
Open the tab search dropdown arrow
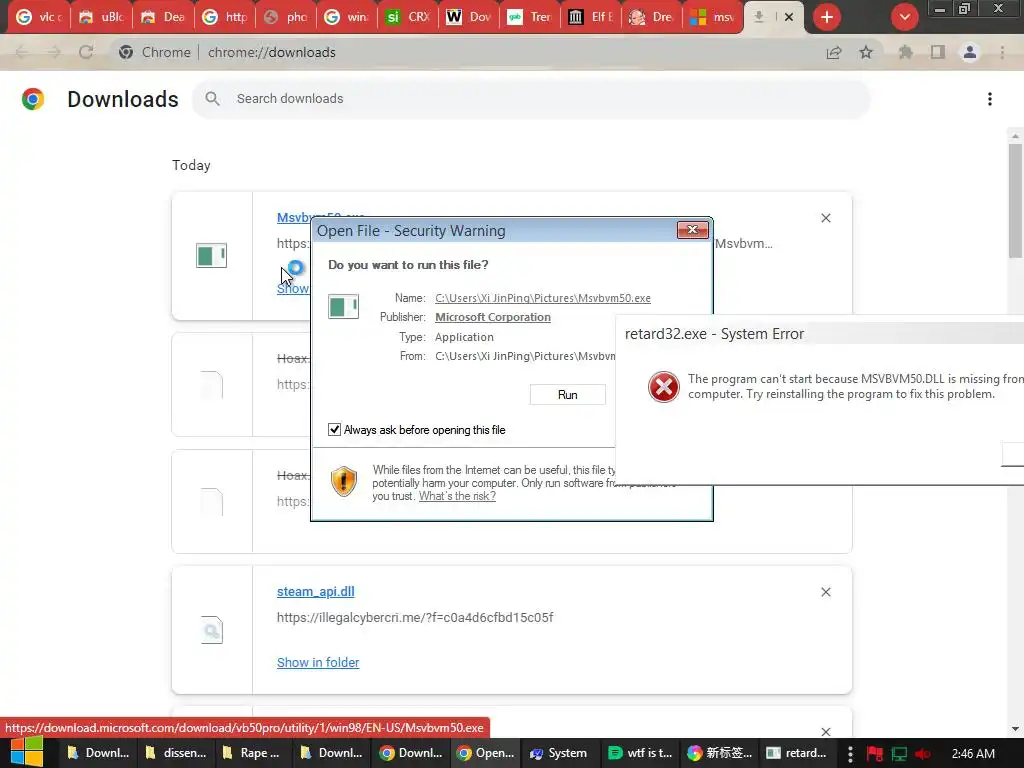click(x=904, y=17)
